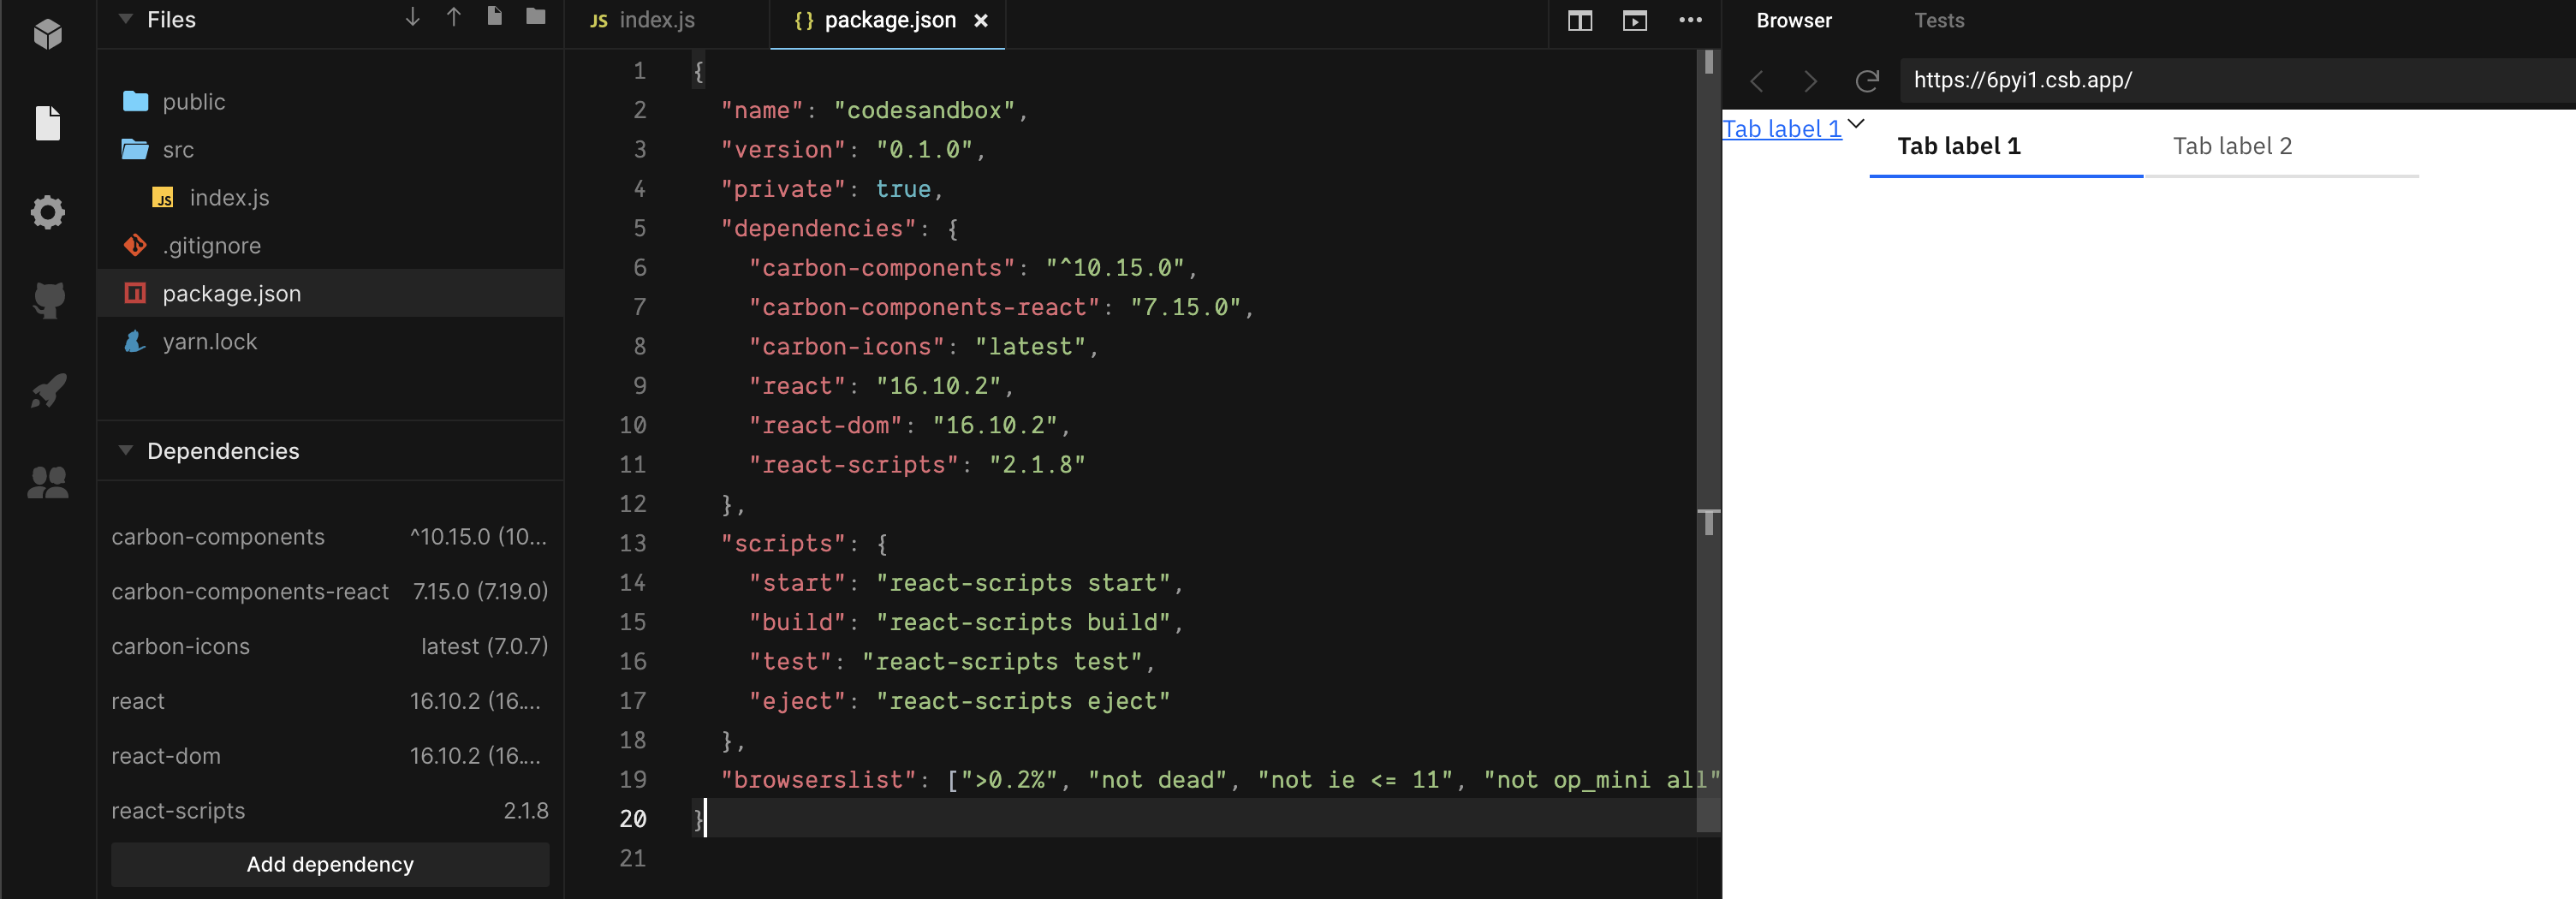Open the Live collaboration panel
The height and width of the screenshot is (899, 2576).
pos(47,482)
